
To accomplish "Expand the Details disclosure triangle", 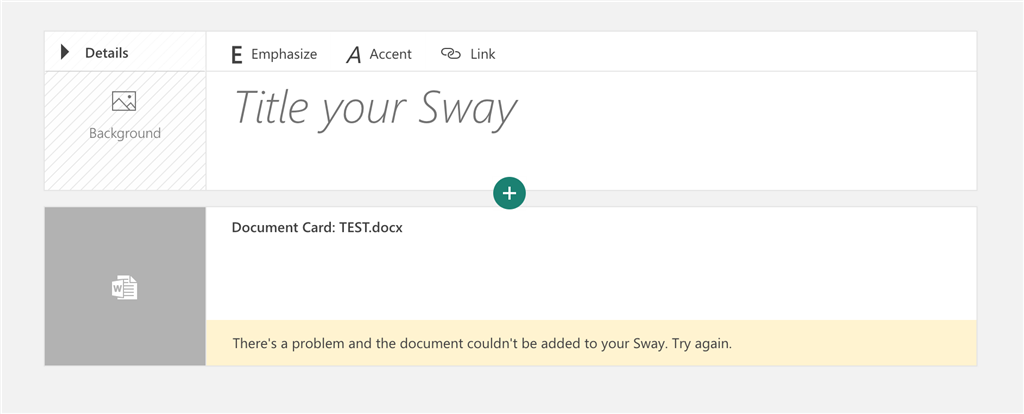I will [65, 53].
